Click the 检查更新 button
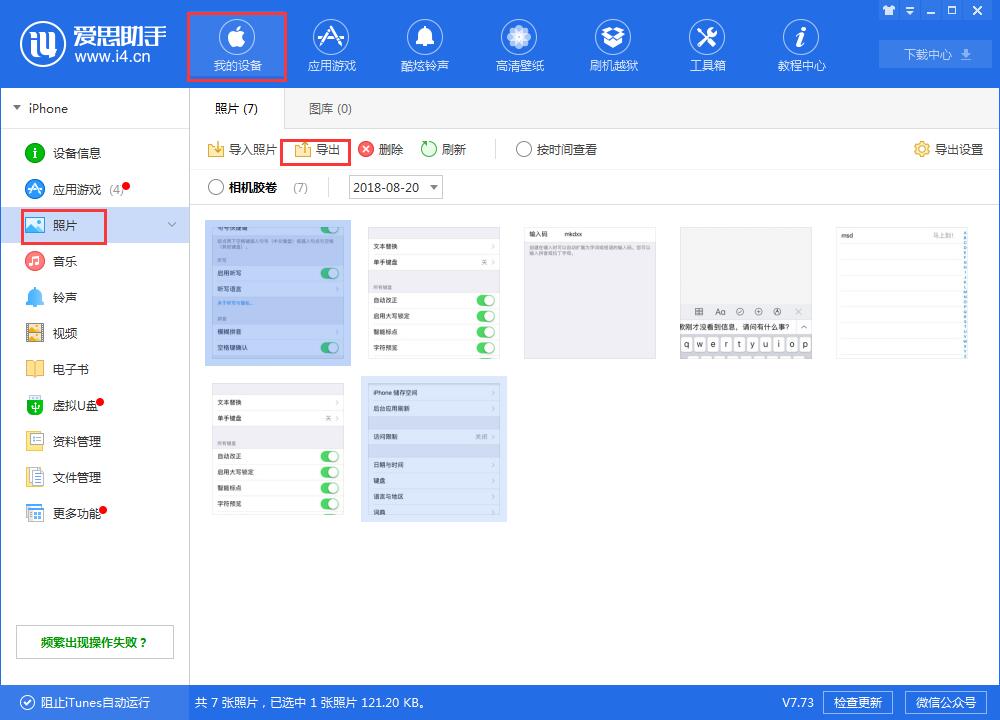 pyautogui.click(x=858, y=702)
